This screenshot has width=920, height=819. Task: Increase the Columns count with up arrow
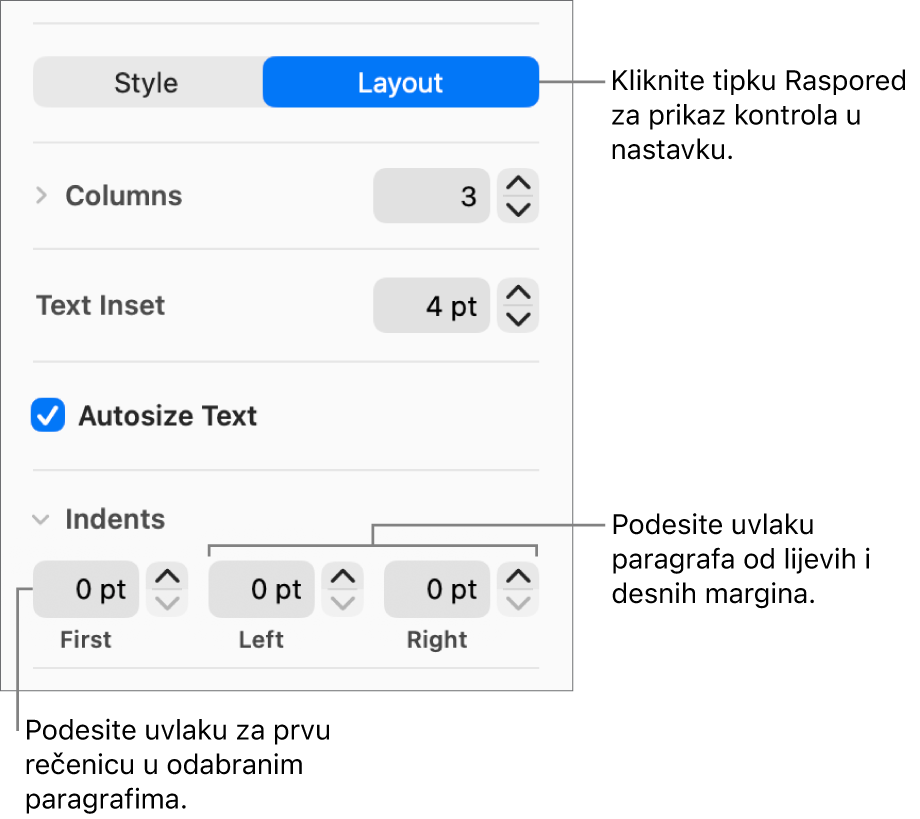tap(518, 183)
